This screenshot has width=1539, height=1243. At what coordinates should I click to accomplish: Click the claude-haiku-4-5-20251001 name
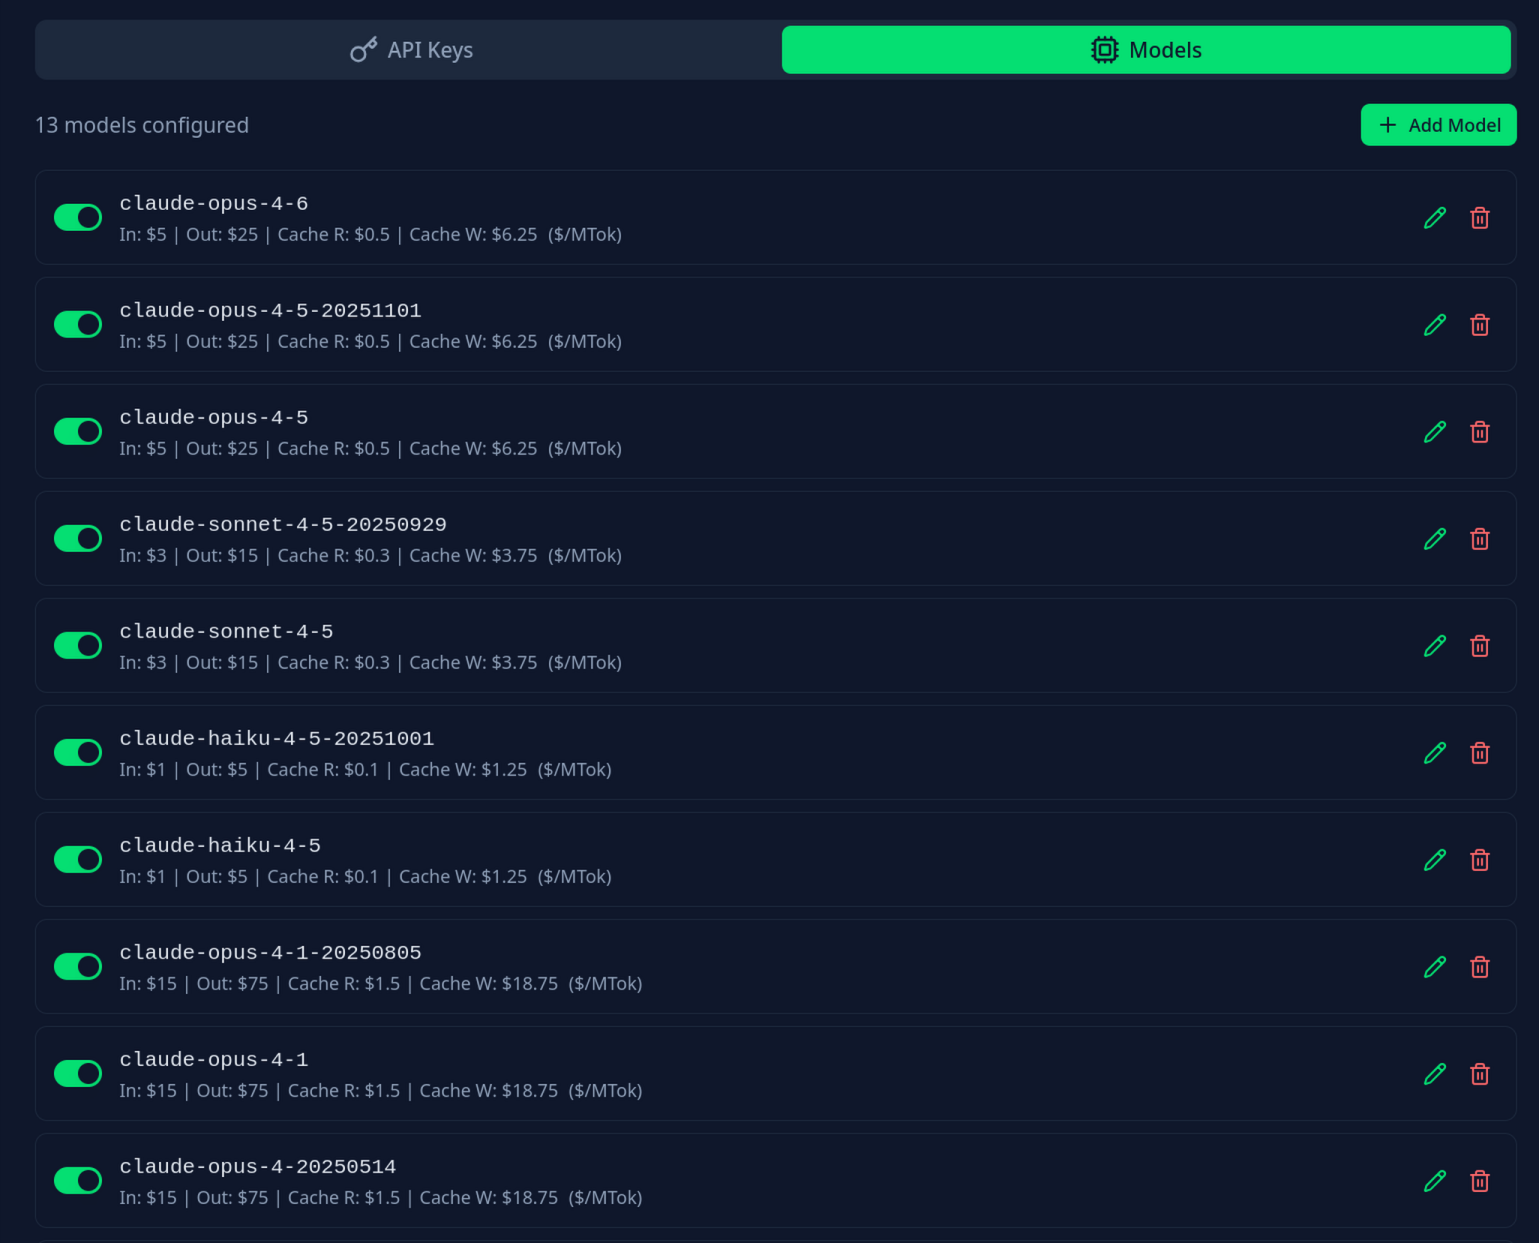click(277, 739)
